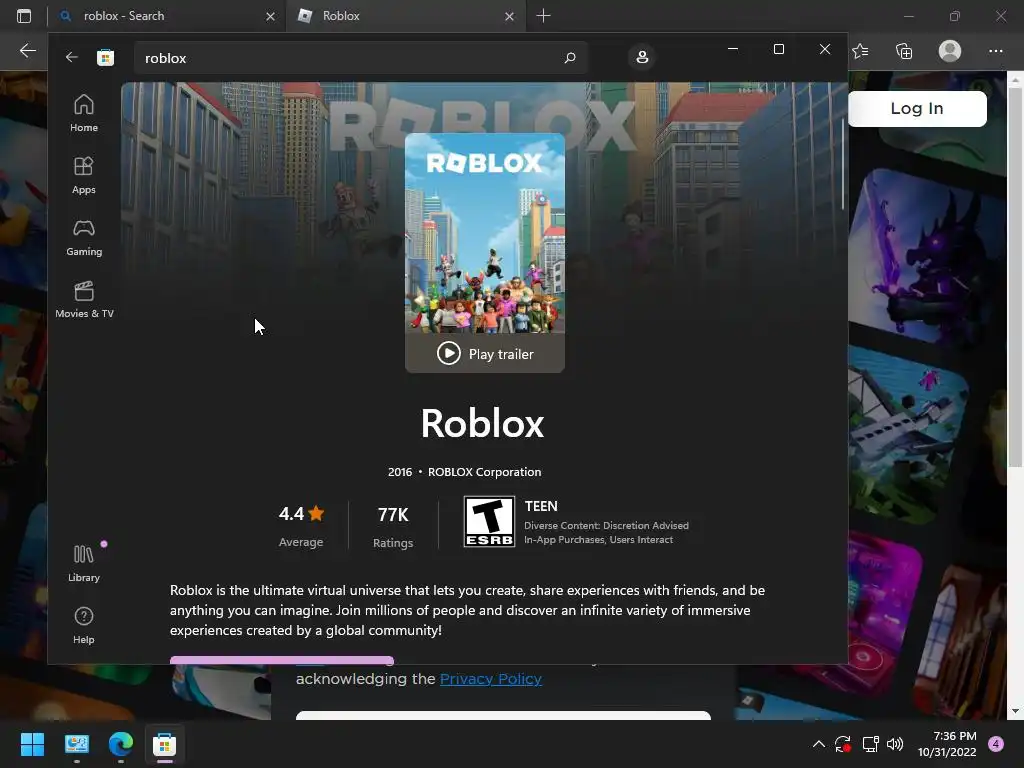Open Movies & TV in Store sidebar

(x=84, y=299)
